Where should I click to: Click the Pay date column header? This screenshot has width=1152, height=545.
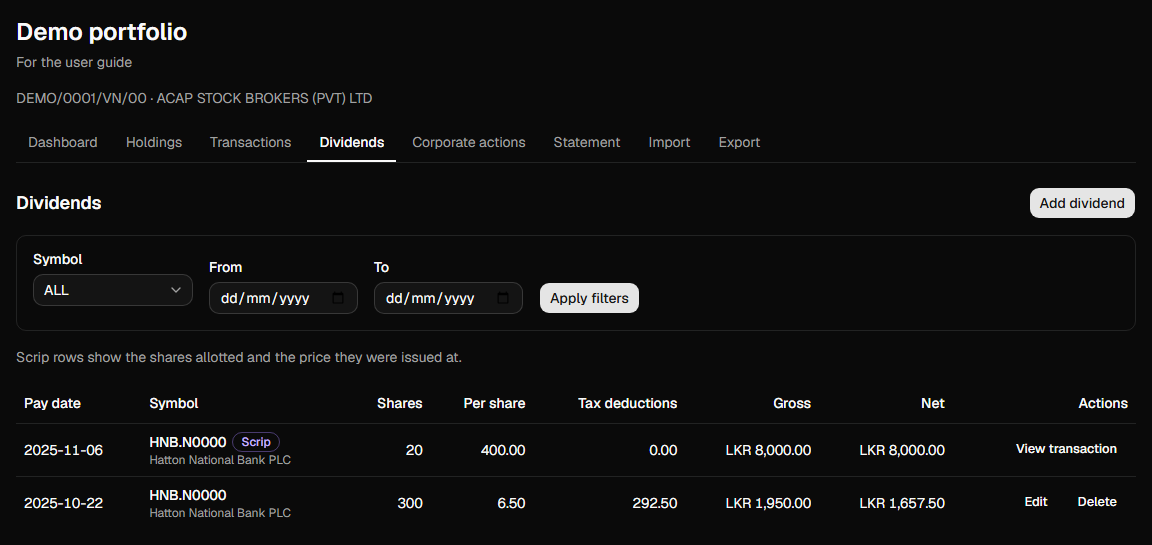(52, 403)
